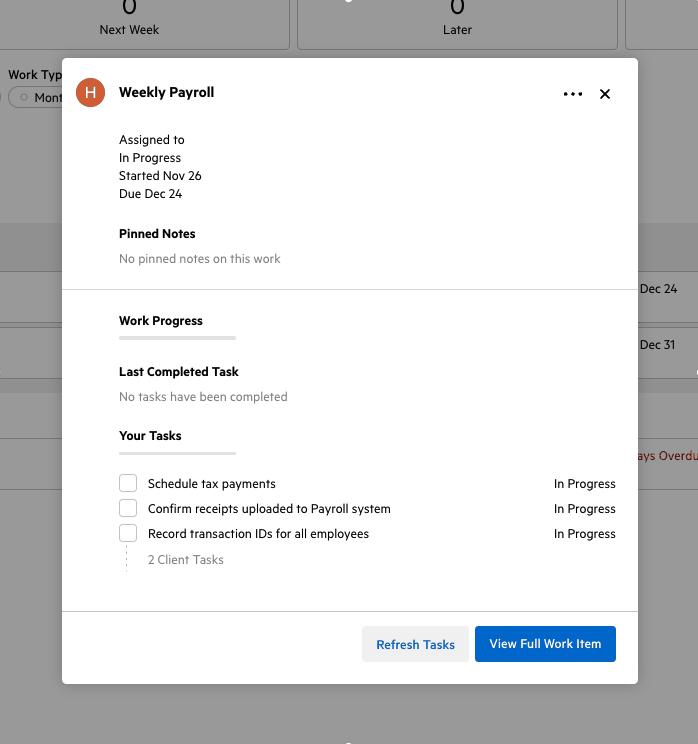The width and height of the screenshot is (698, 744).
Task: Close the Weekly Payroll dialog
Action: 604,94
